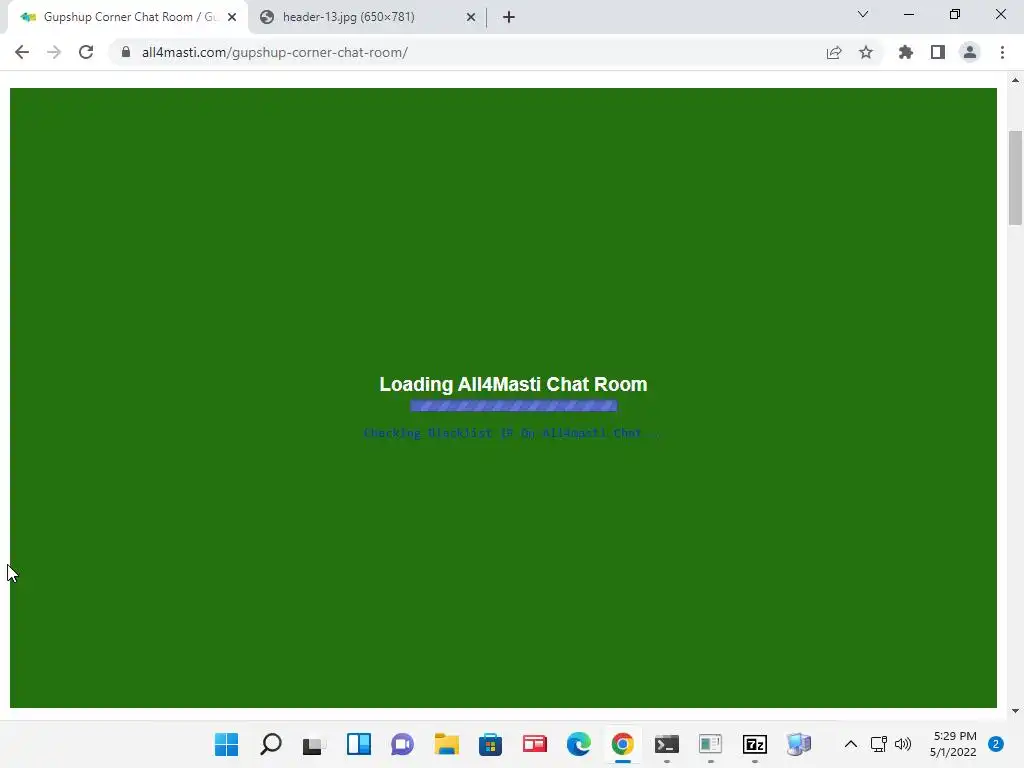Close the Gupshup Corner Chat Room tab
Image resolution: width=1024 pixels, height=768 pixels.
tap(232, 17)
